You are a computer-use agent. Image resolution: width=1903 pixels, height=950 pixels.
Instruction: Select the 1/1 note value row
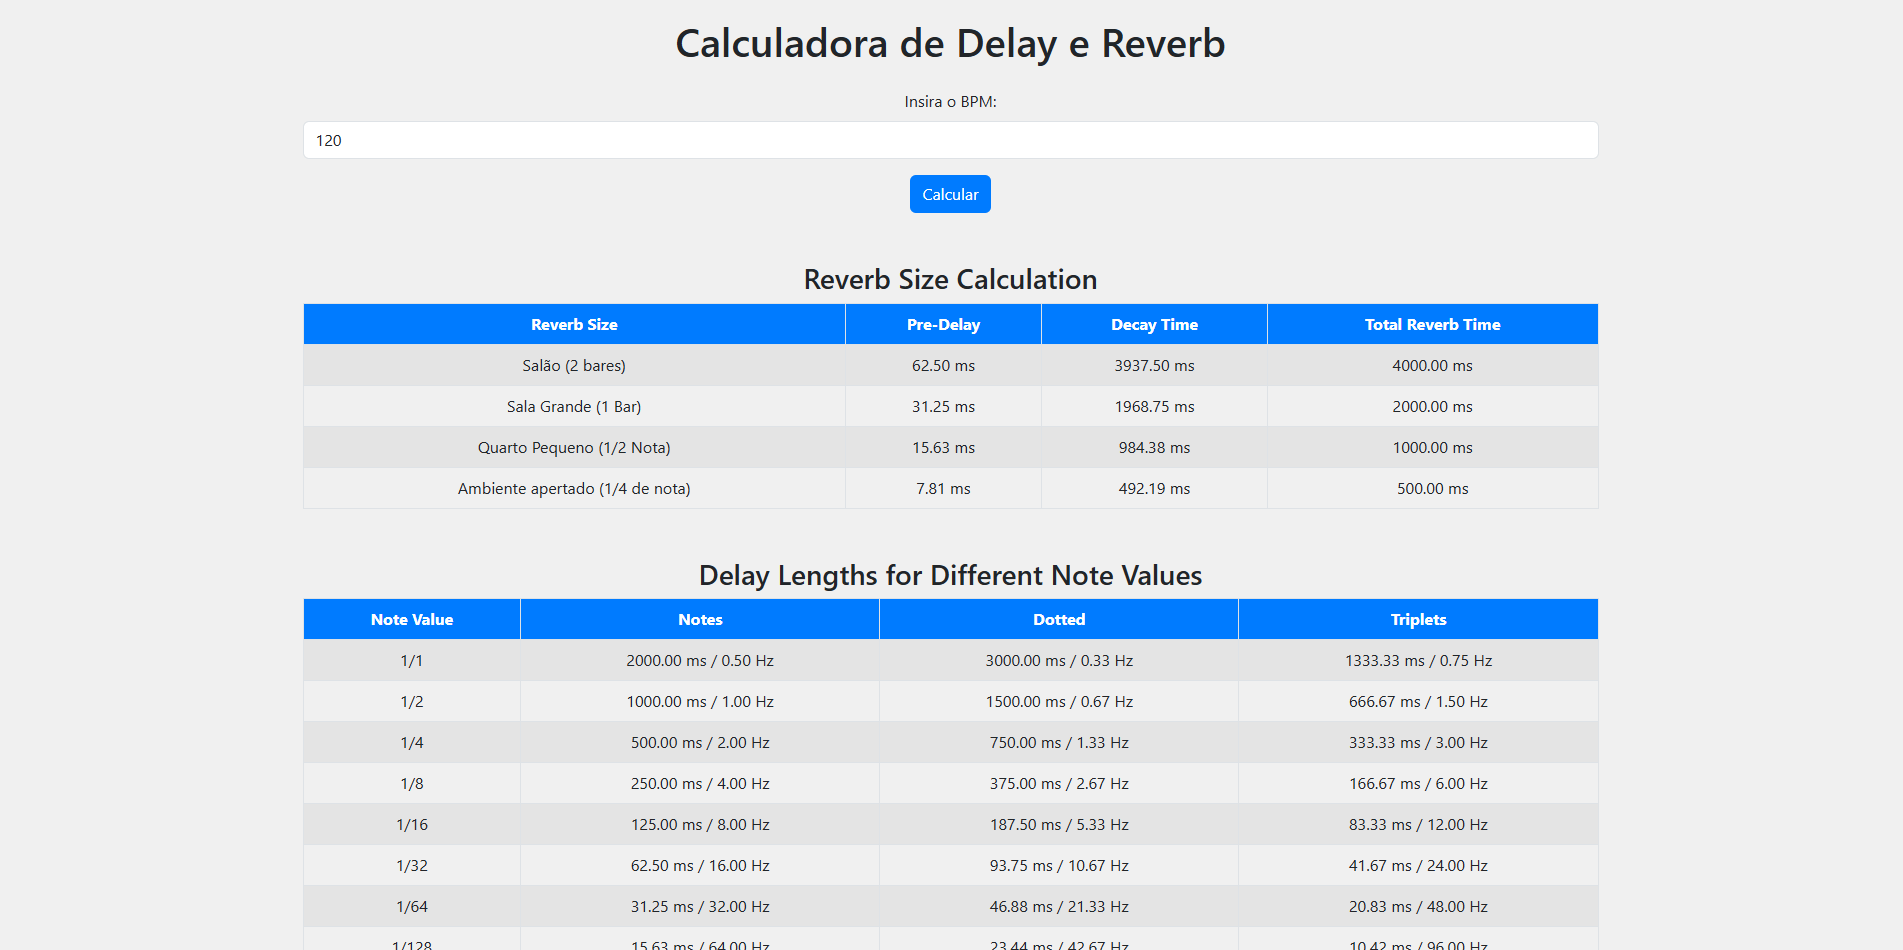[411, 660]
